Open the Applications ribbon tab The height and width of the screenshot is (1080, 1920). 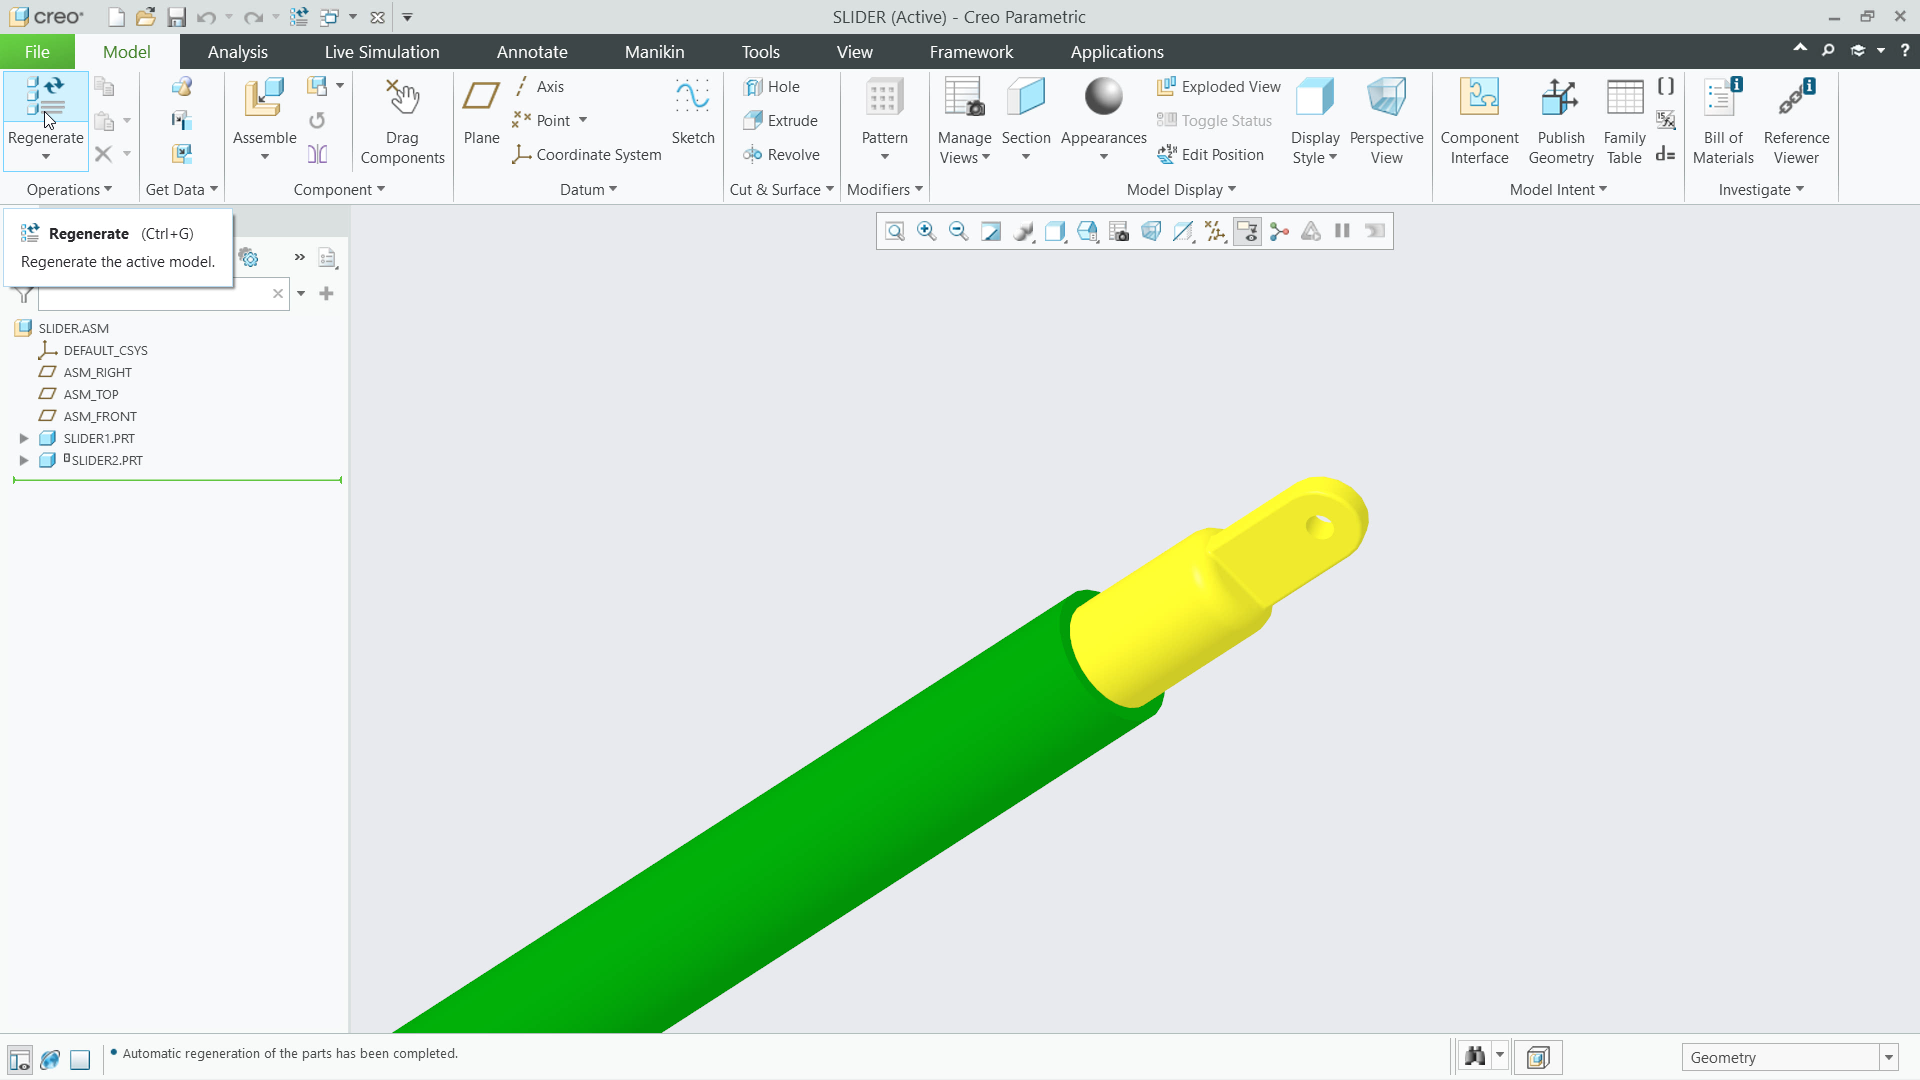coord(1117,51)
